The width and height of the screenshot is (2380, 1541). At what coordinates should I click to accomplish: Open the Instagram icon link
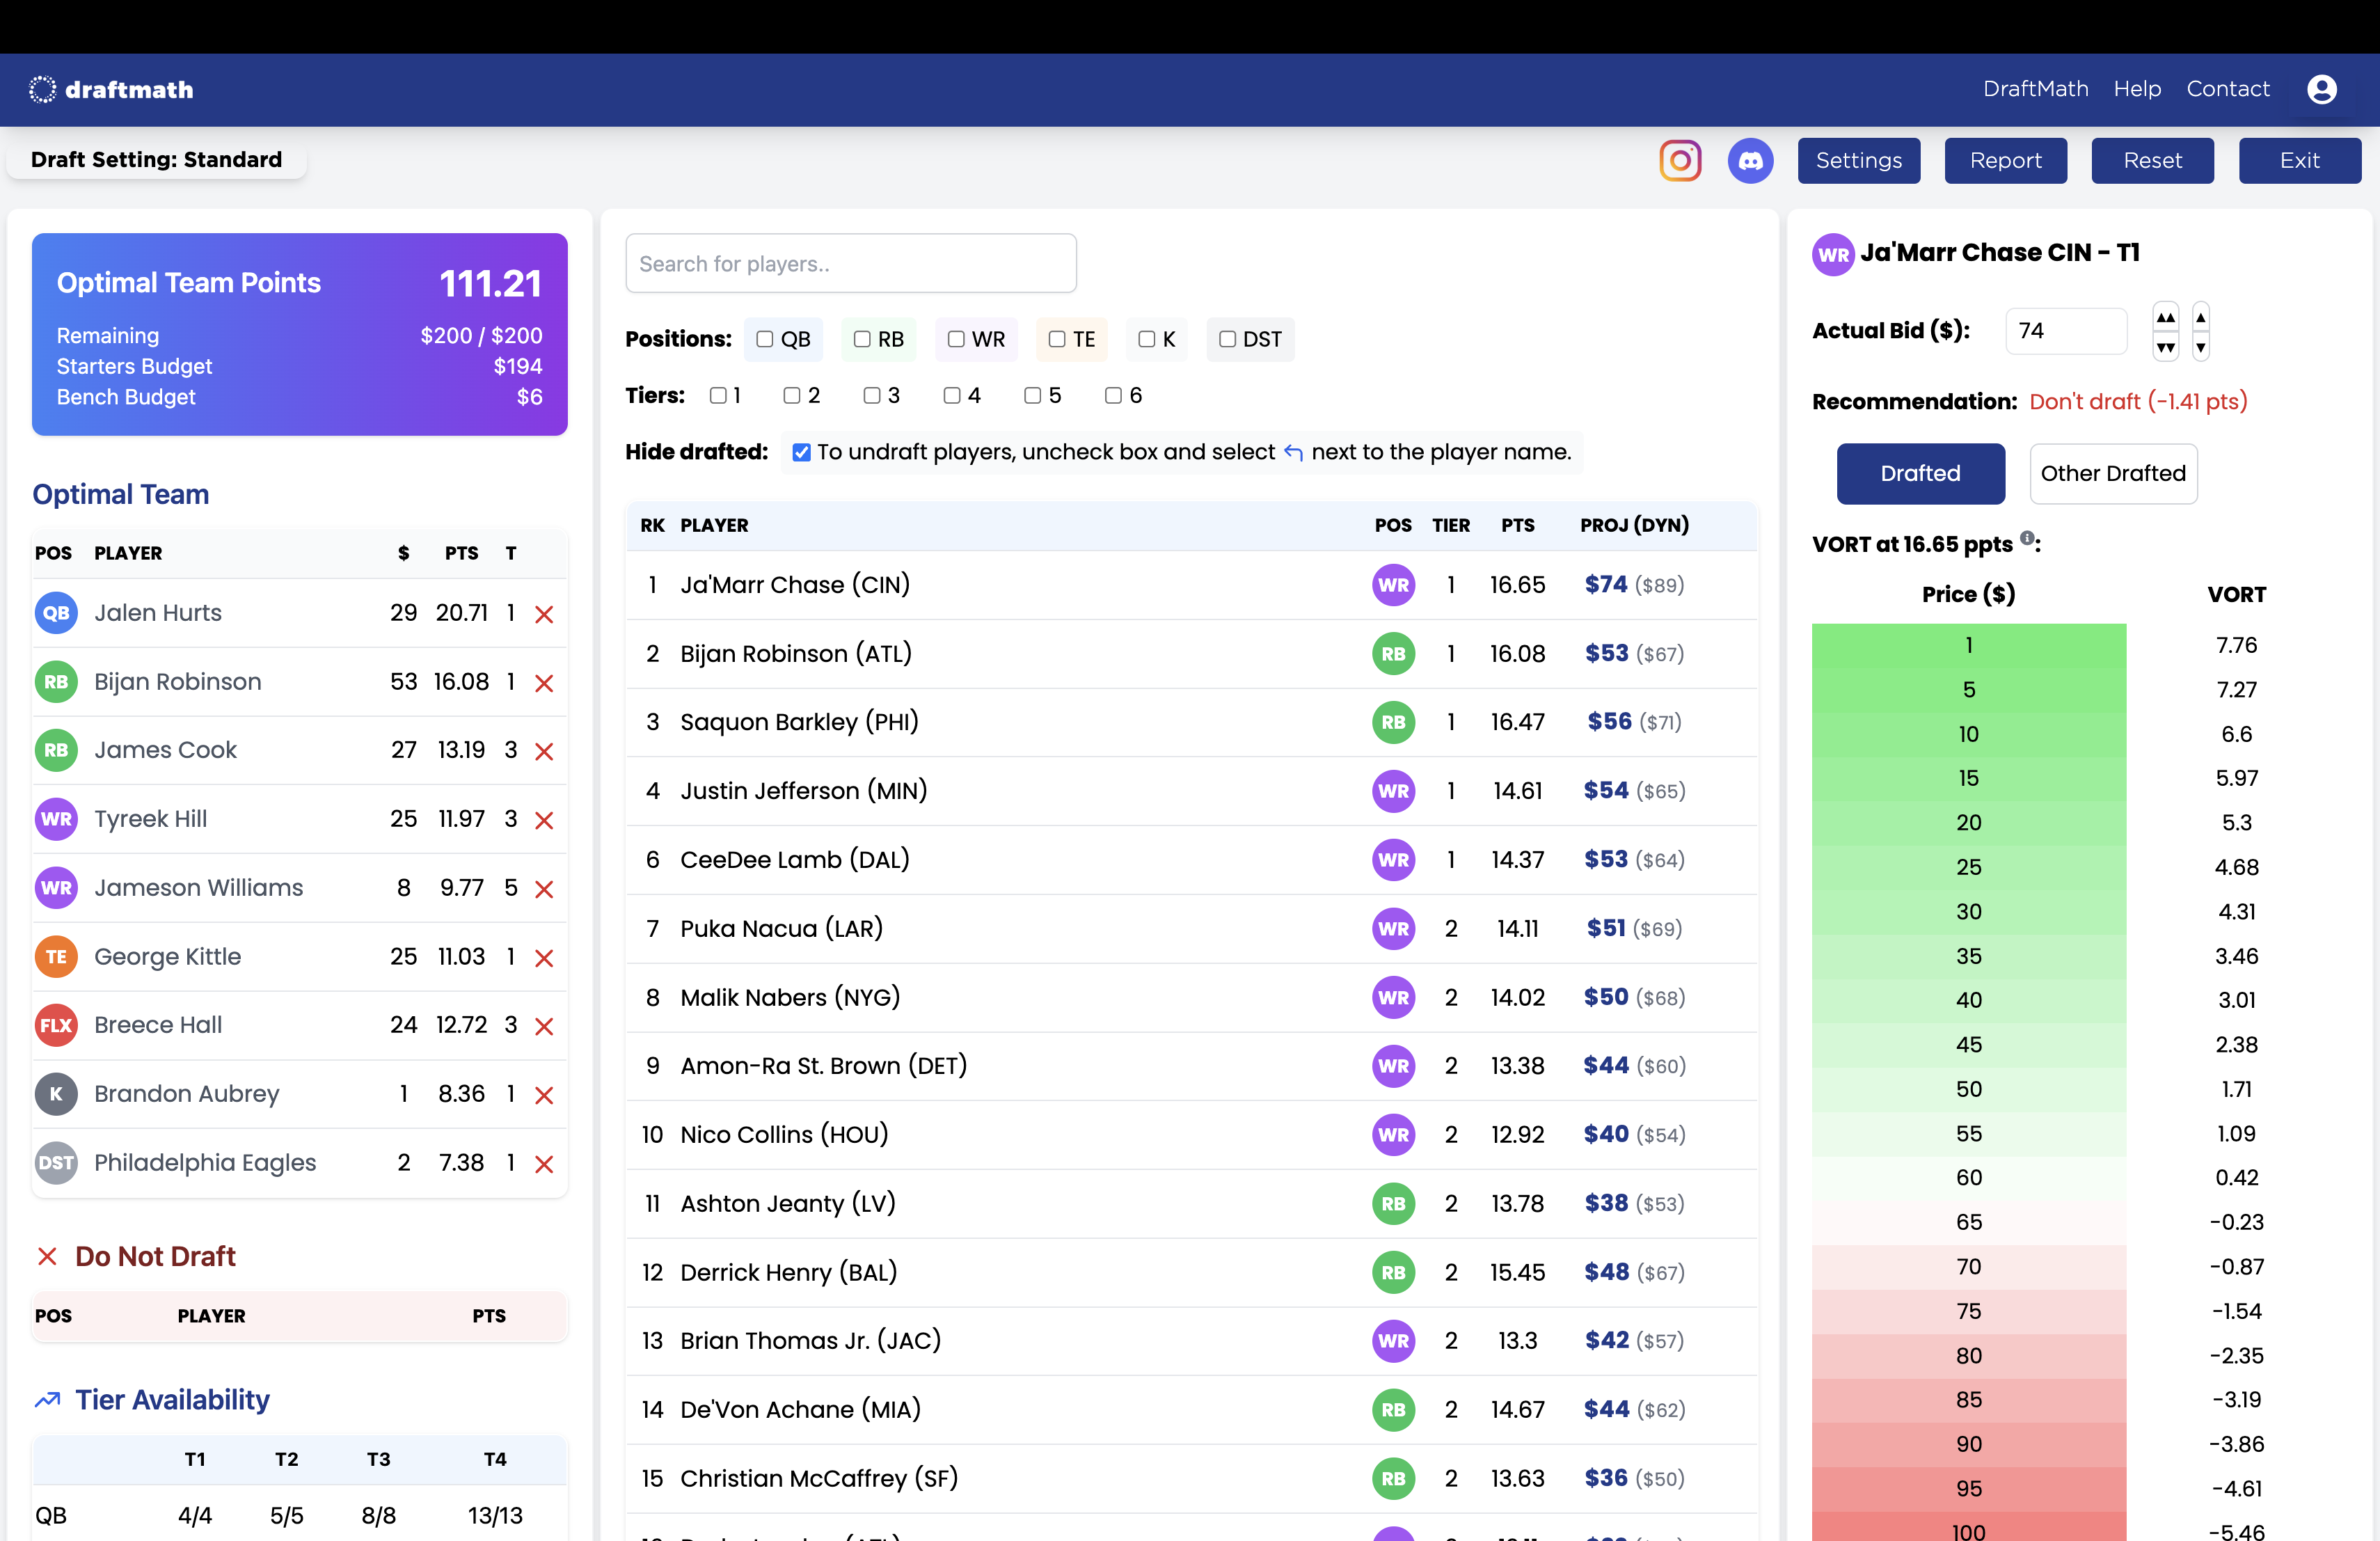click(x=1680, y=161)
